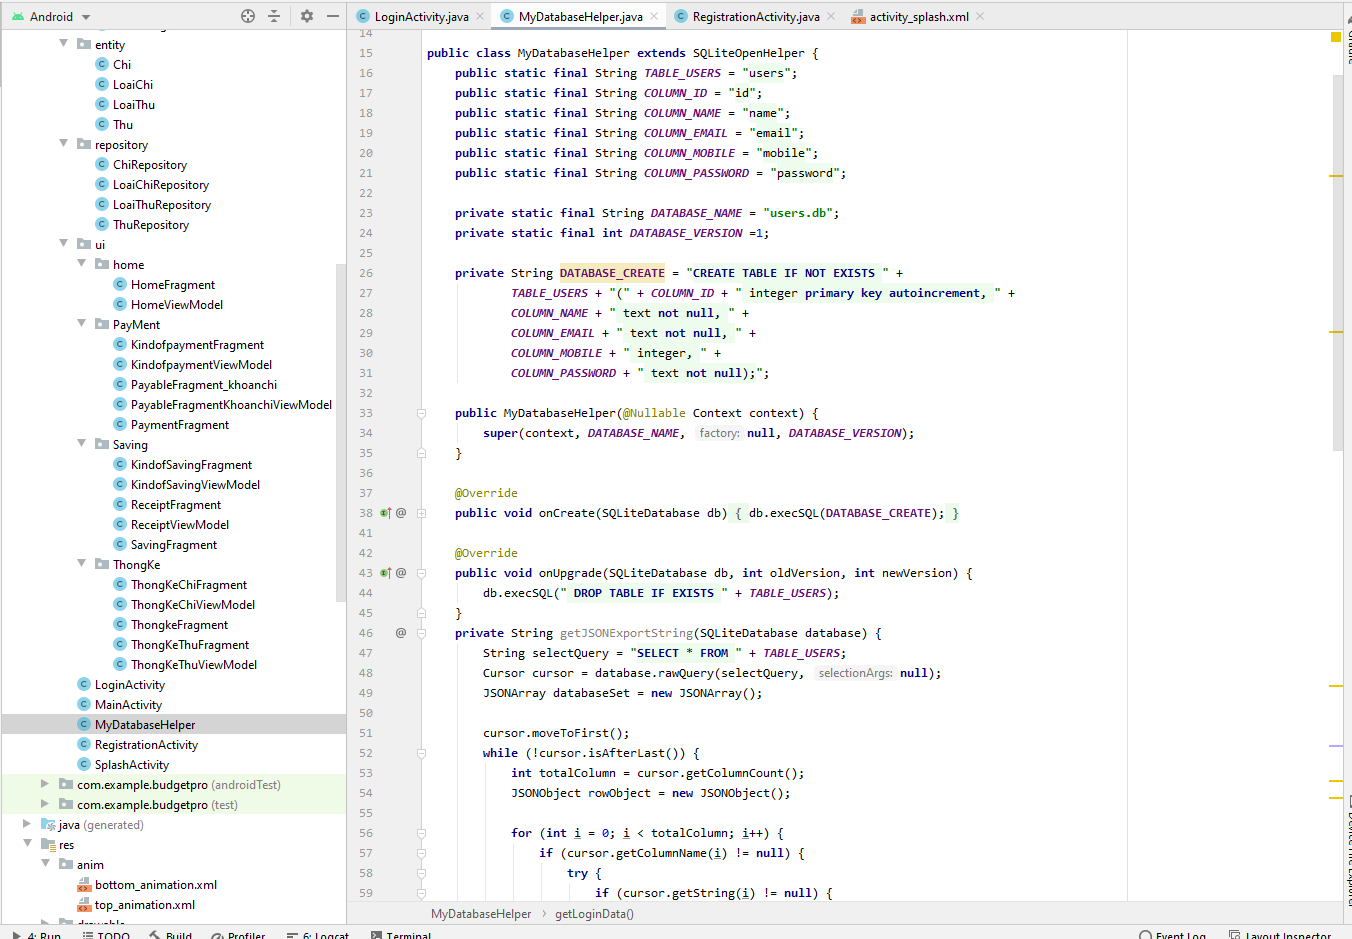
Task: Switch to the activity_splash.xml tab
Action: pos(918,16)
